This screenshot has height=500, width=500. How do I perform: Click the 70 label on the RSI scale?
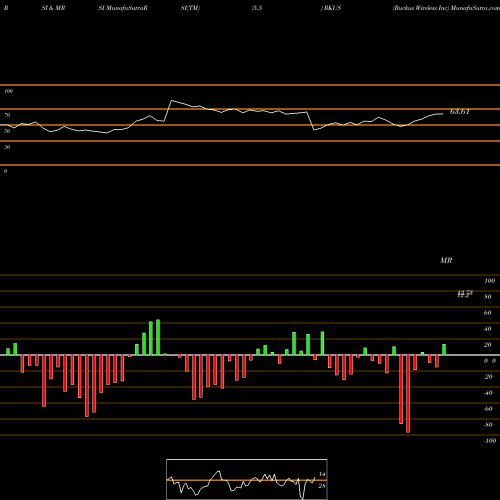click(x=7, y=115)
